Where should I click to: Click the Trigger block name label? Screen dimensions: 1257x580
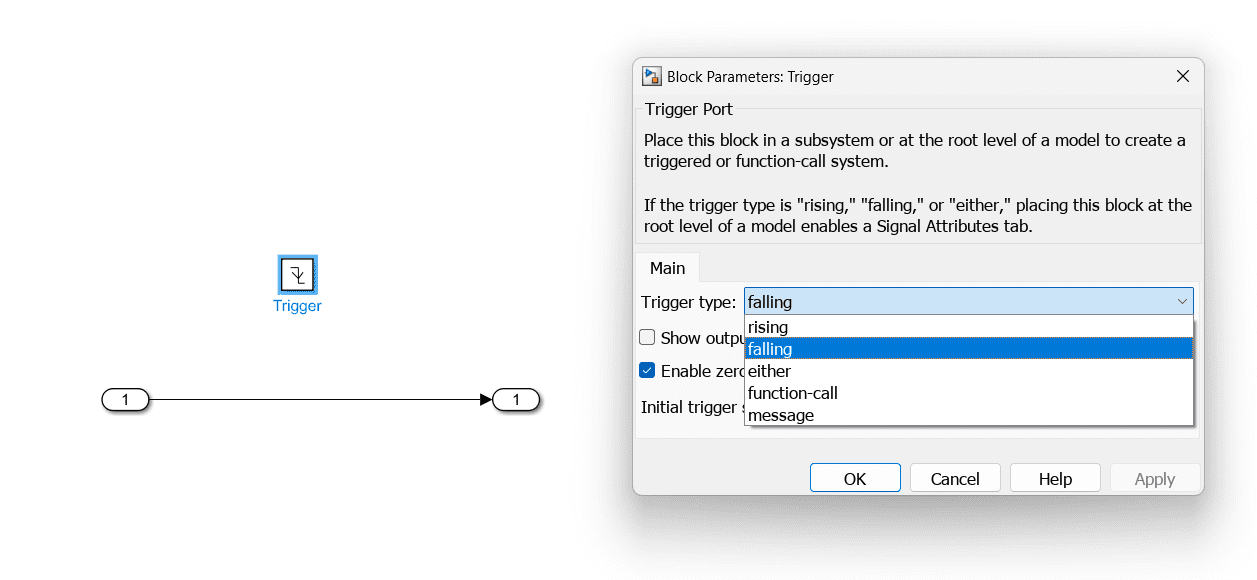pos(297,306)
